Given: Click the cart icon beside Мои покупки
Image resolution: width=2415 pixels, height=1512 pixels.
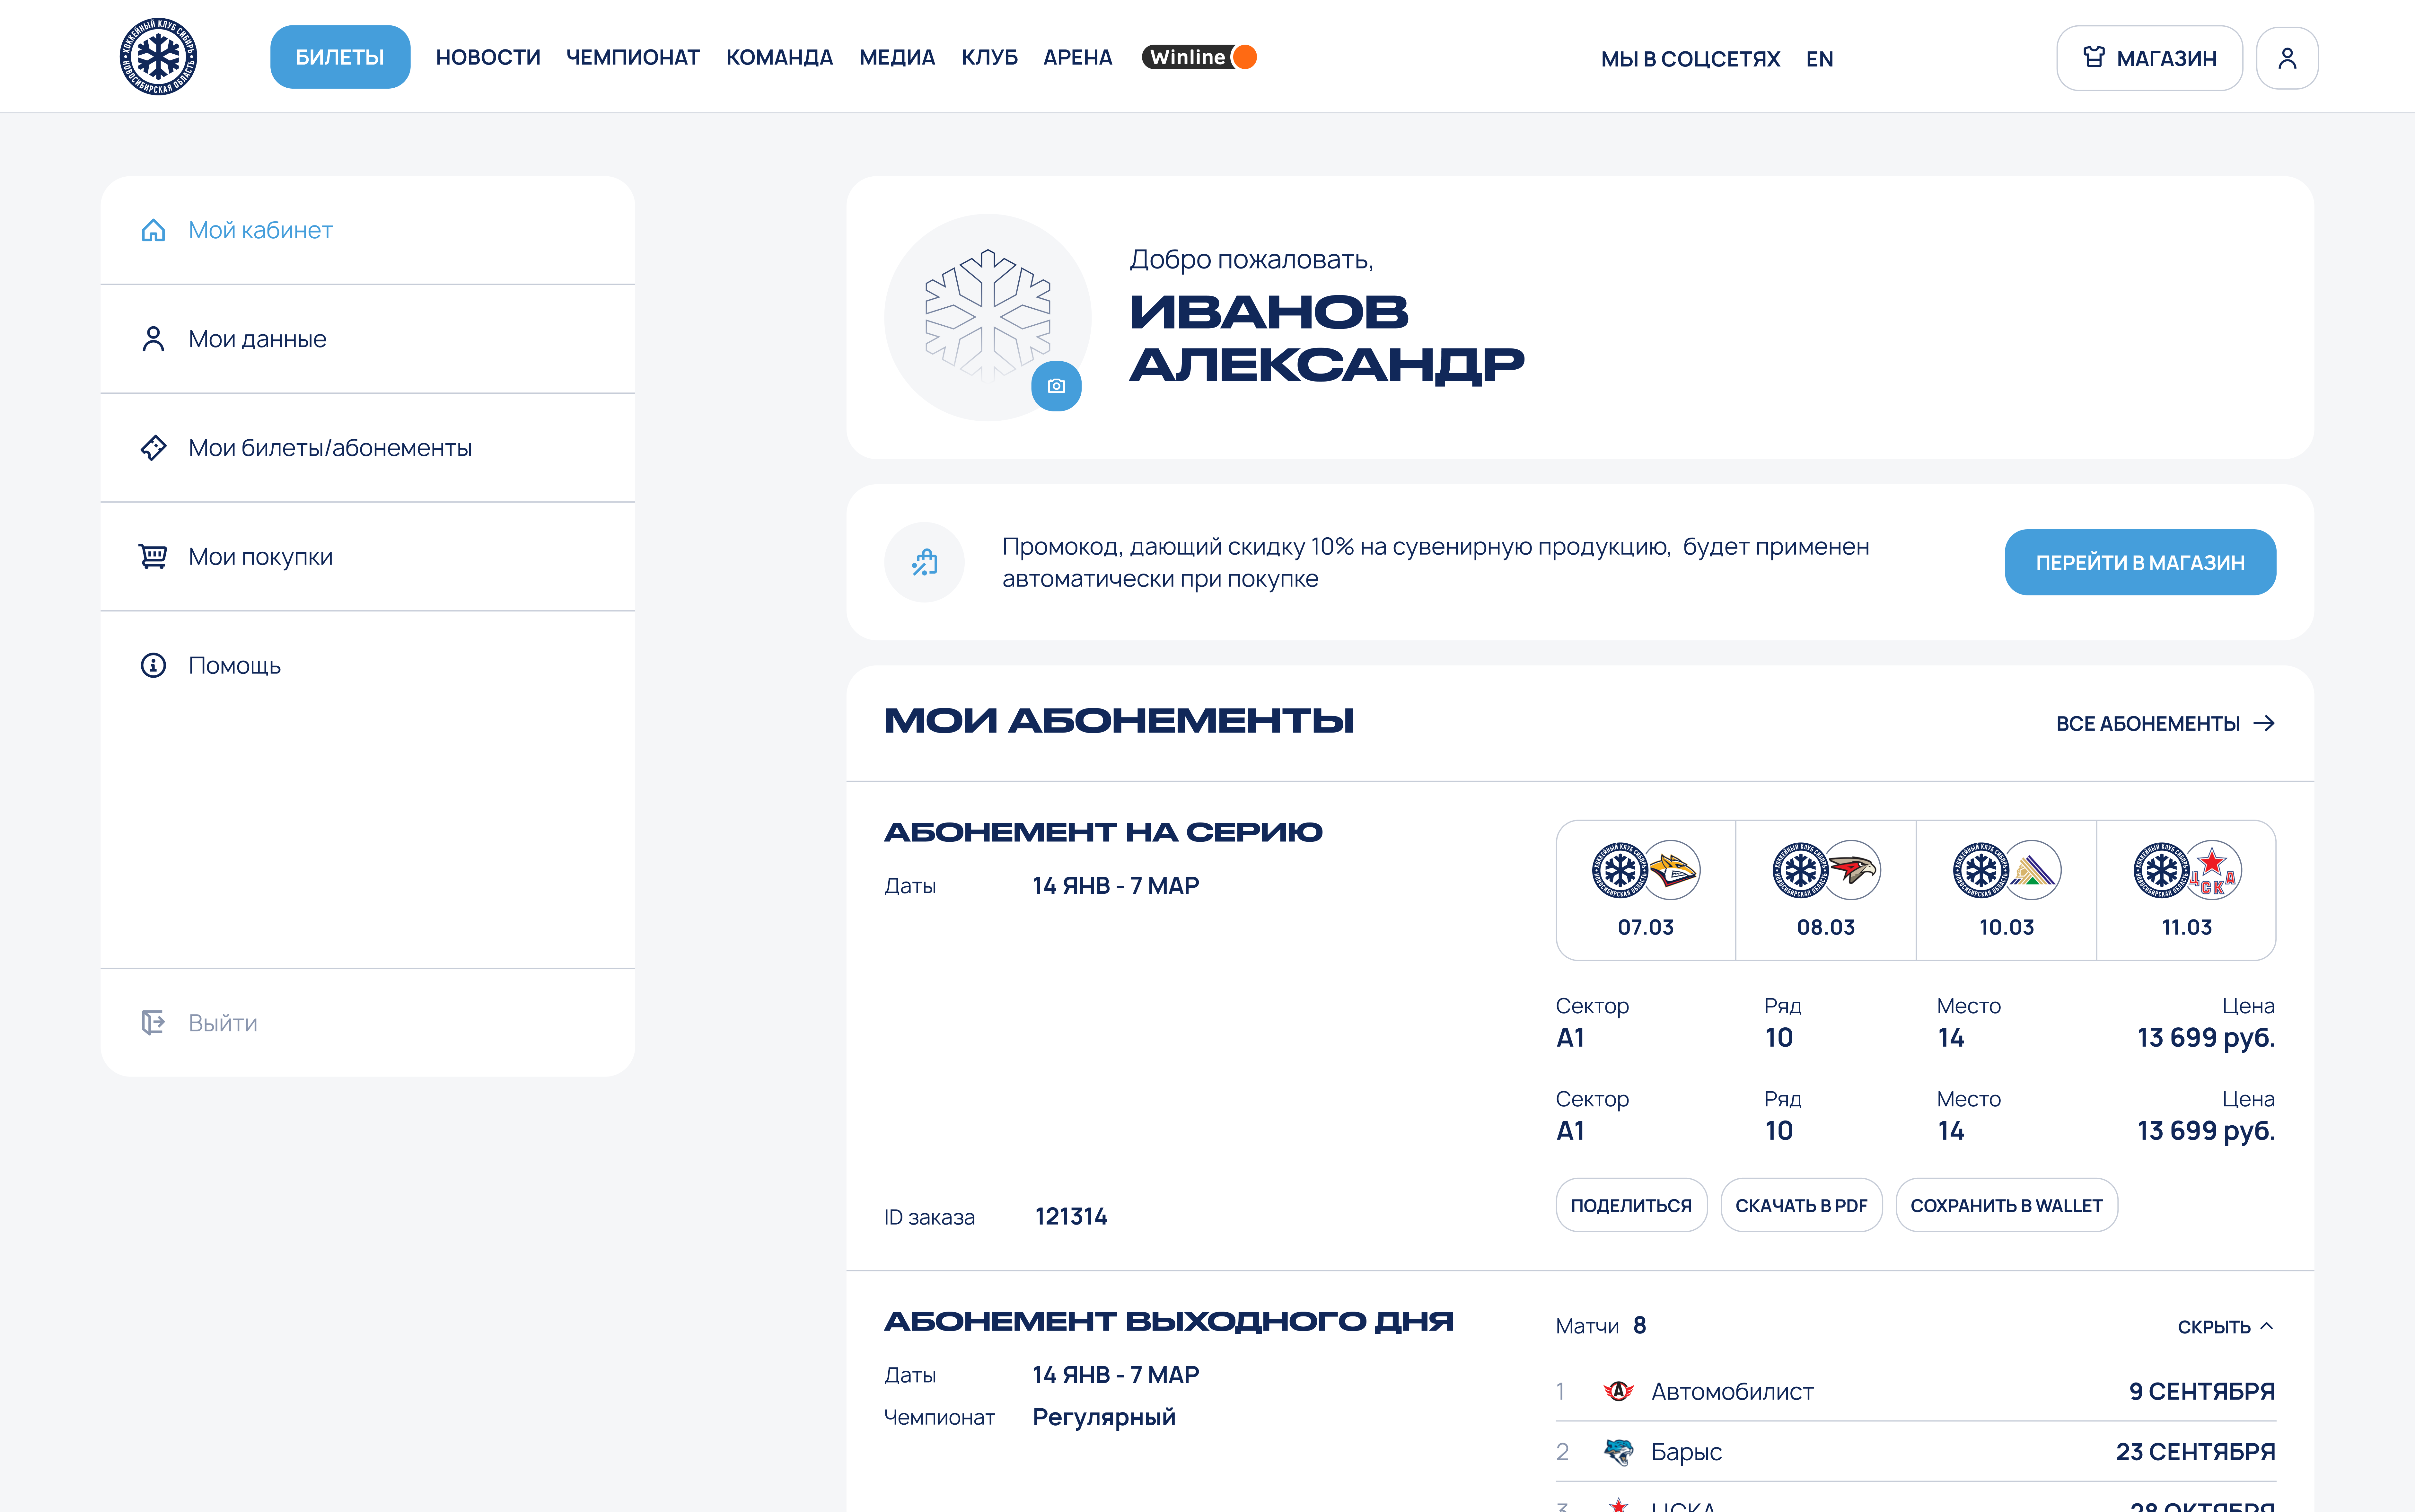Looking at the screenshot, I should point(153,556).
